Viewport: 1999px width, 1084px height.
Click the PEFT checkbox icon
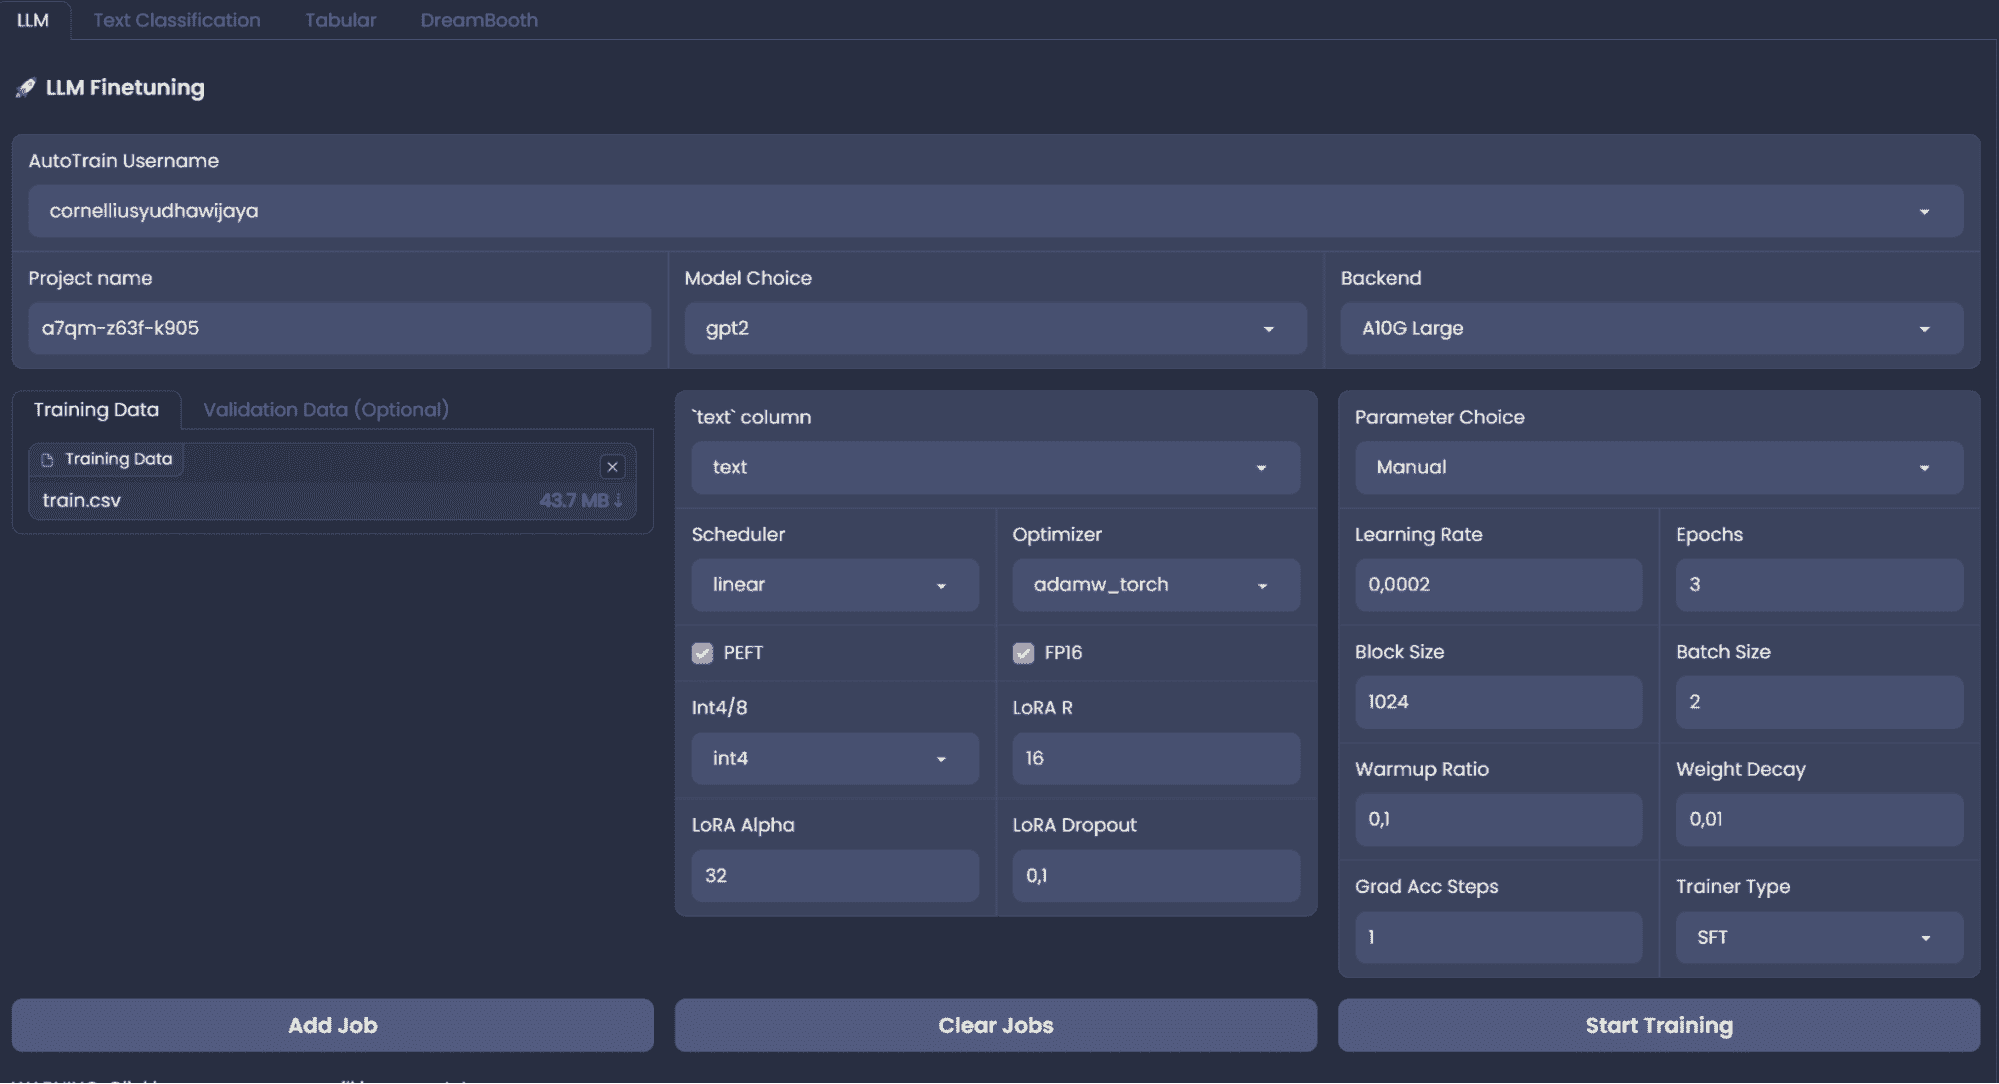[701, 653]
